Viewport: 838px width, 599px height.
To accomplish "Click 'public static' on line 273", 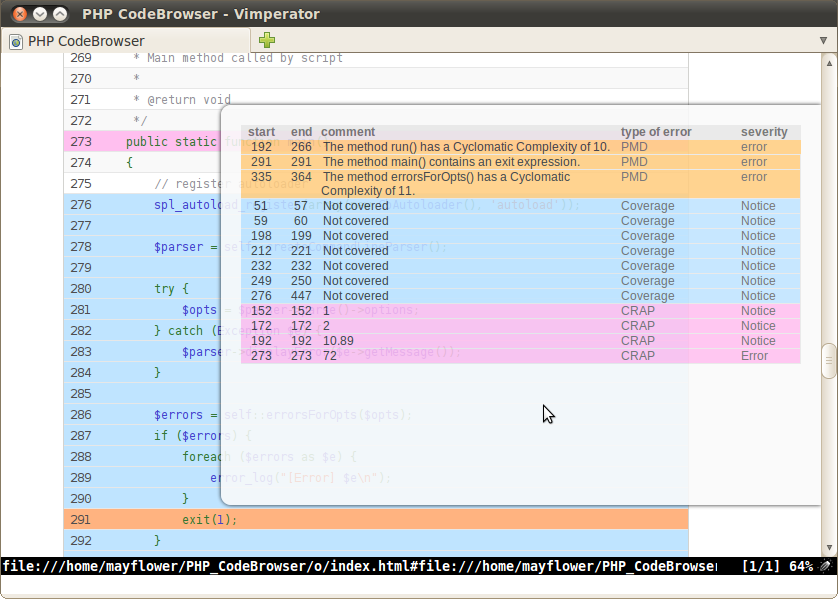I will click(x=171, y=142).
